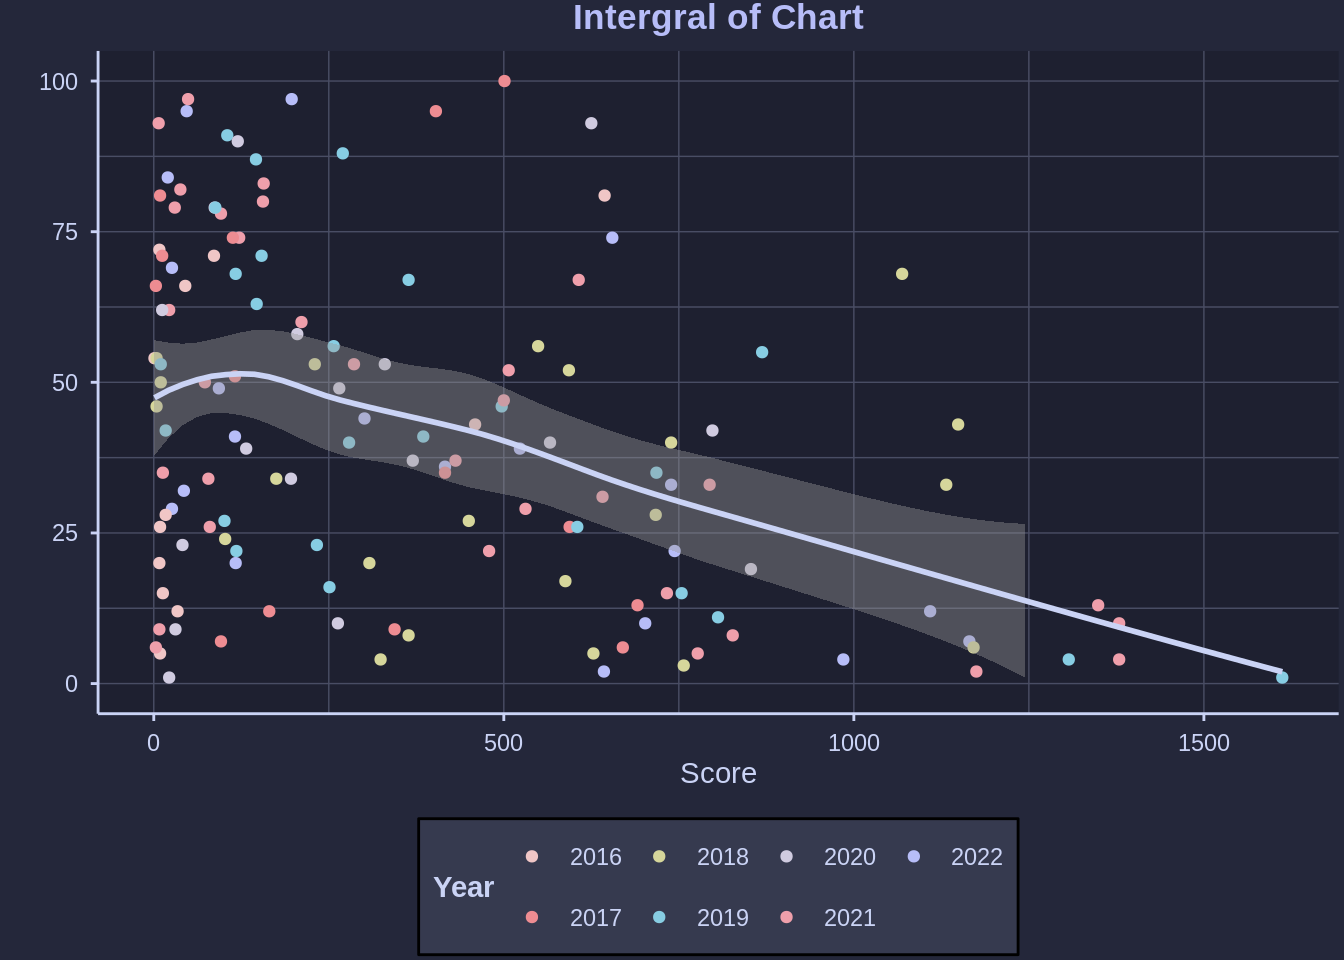Click the 2022 purple legend dot
The height and width of the screenshot is (960, 1344).
pos(913,857)
